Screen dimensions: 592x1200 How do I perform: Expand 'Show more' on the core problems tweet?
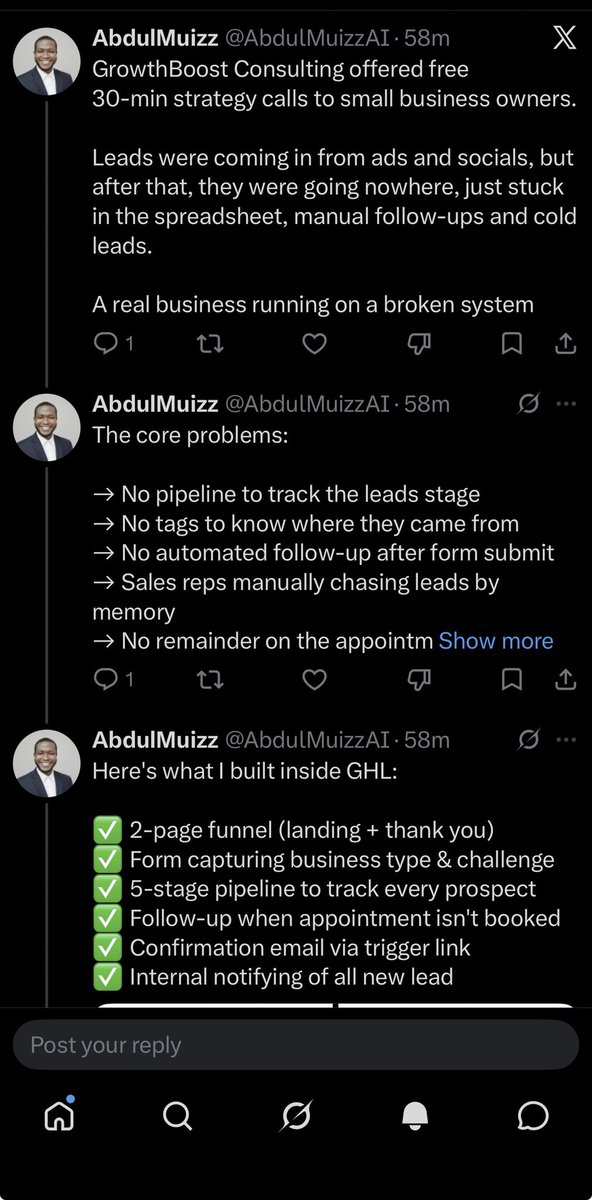pos(496,641)
